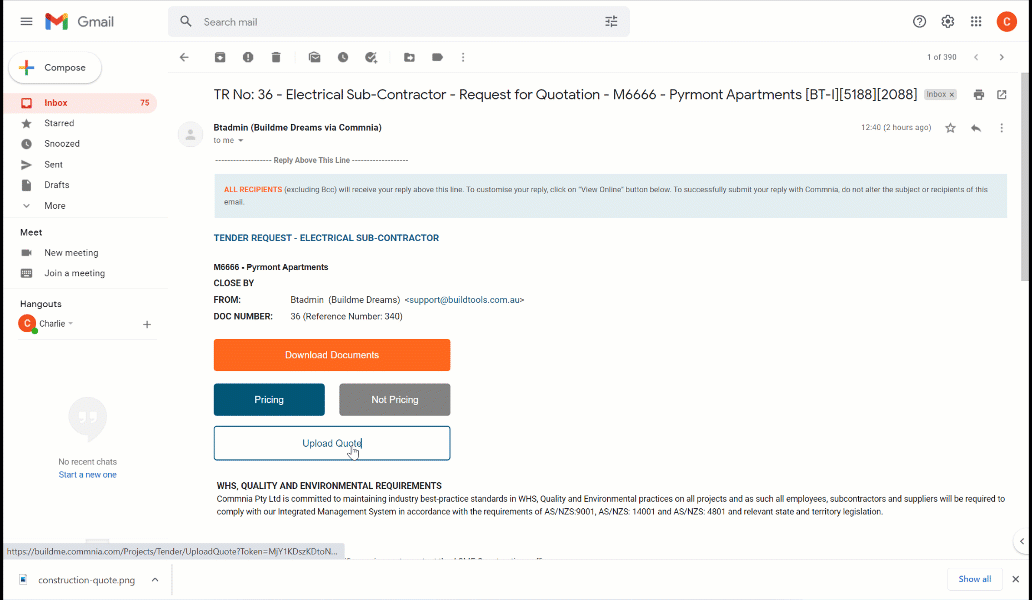Viewport: 1032px width, 600px height.
Task: Open email in new window
Action: pos(1002,95)
